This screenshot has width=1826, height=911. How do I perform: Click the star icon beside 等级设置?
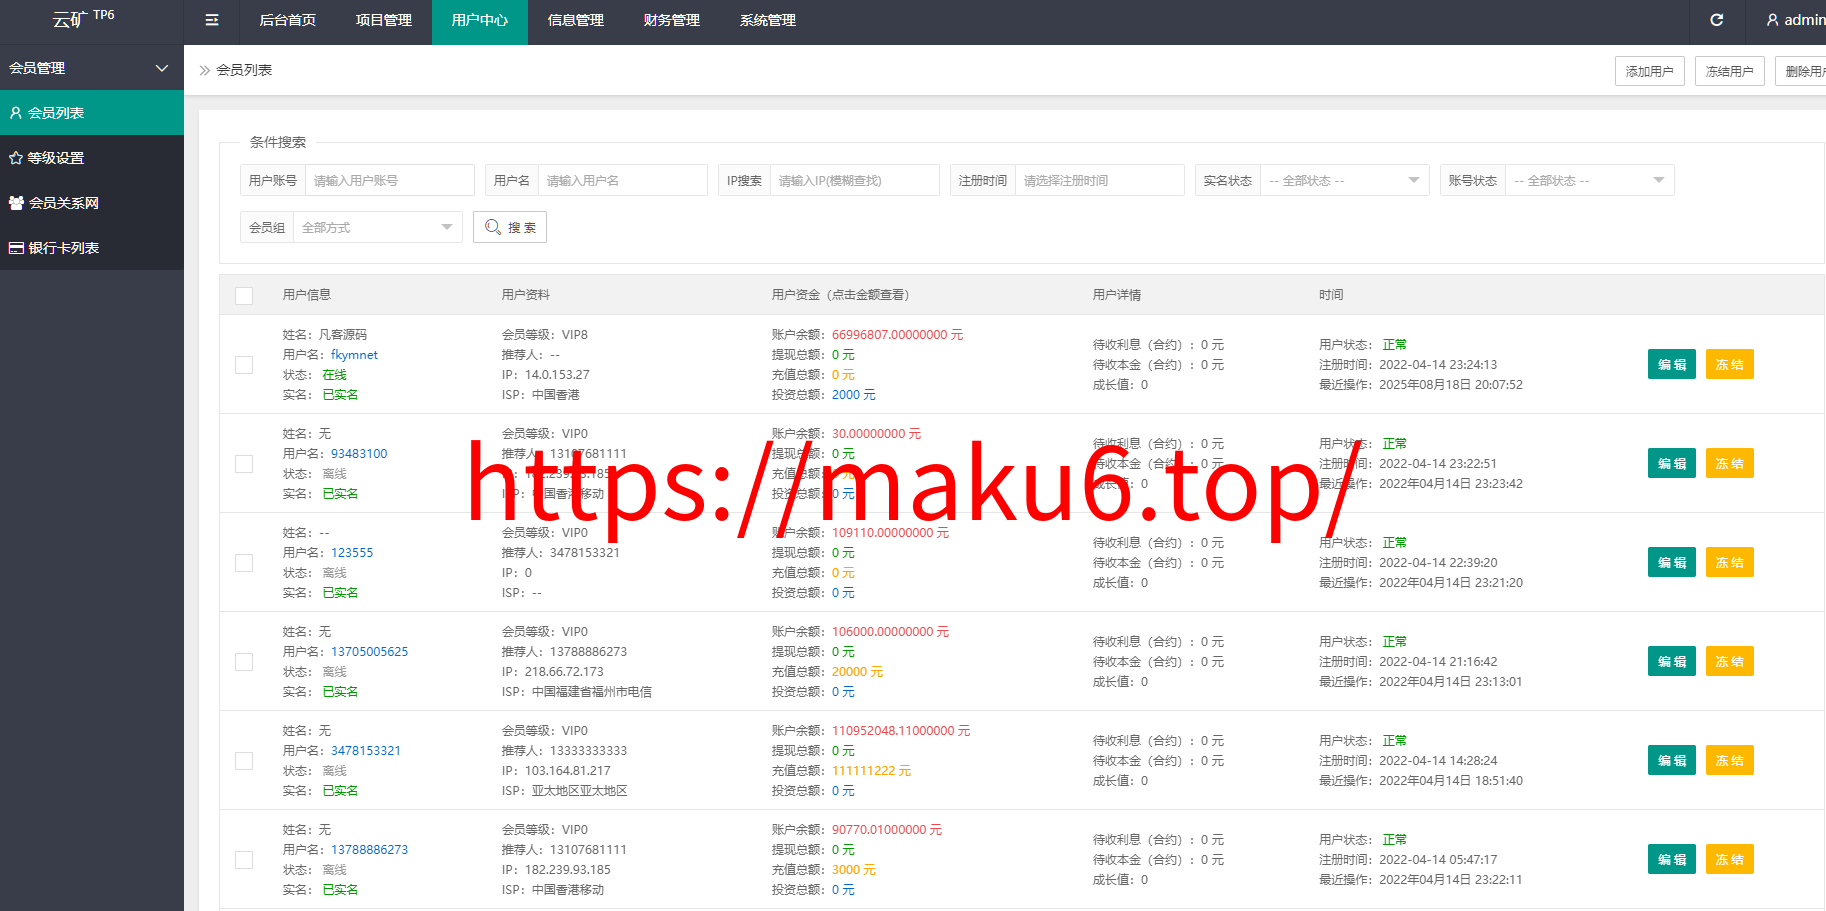16,158
